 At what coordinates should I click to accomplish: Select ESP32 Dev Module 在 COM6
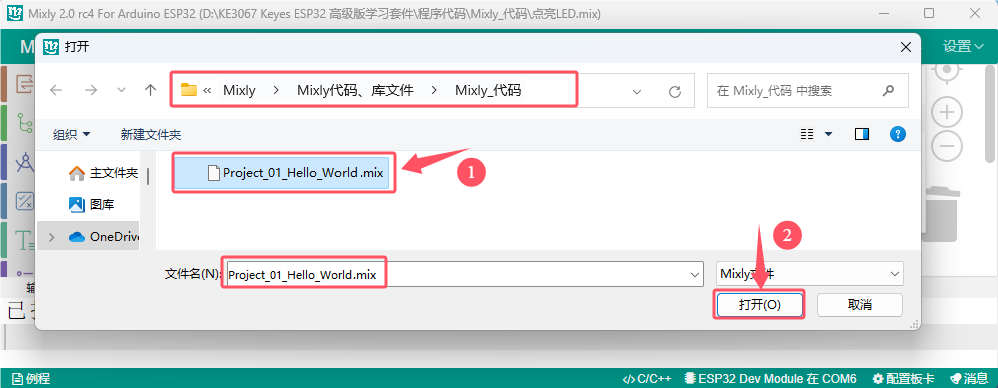(770, 378)
